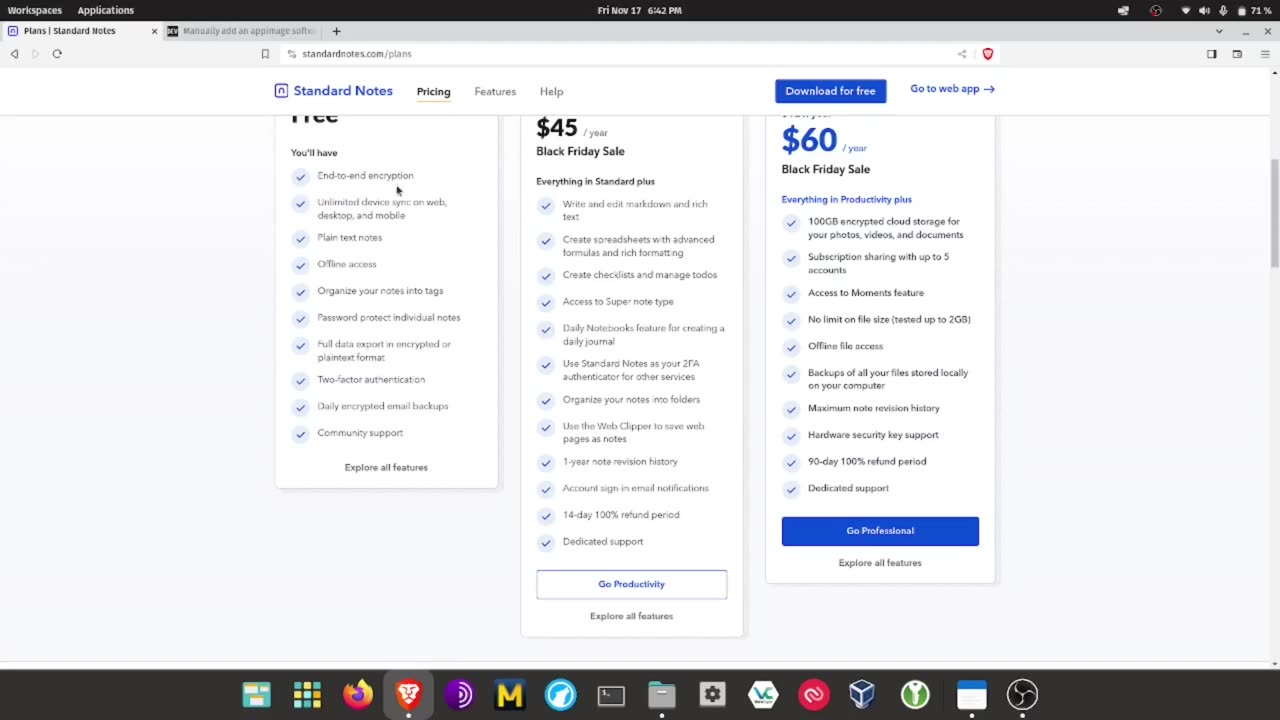
Task: Launch Firefox from the dock
Action: point(358,694)
